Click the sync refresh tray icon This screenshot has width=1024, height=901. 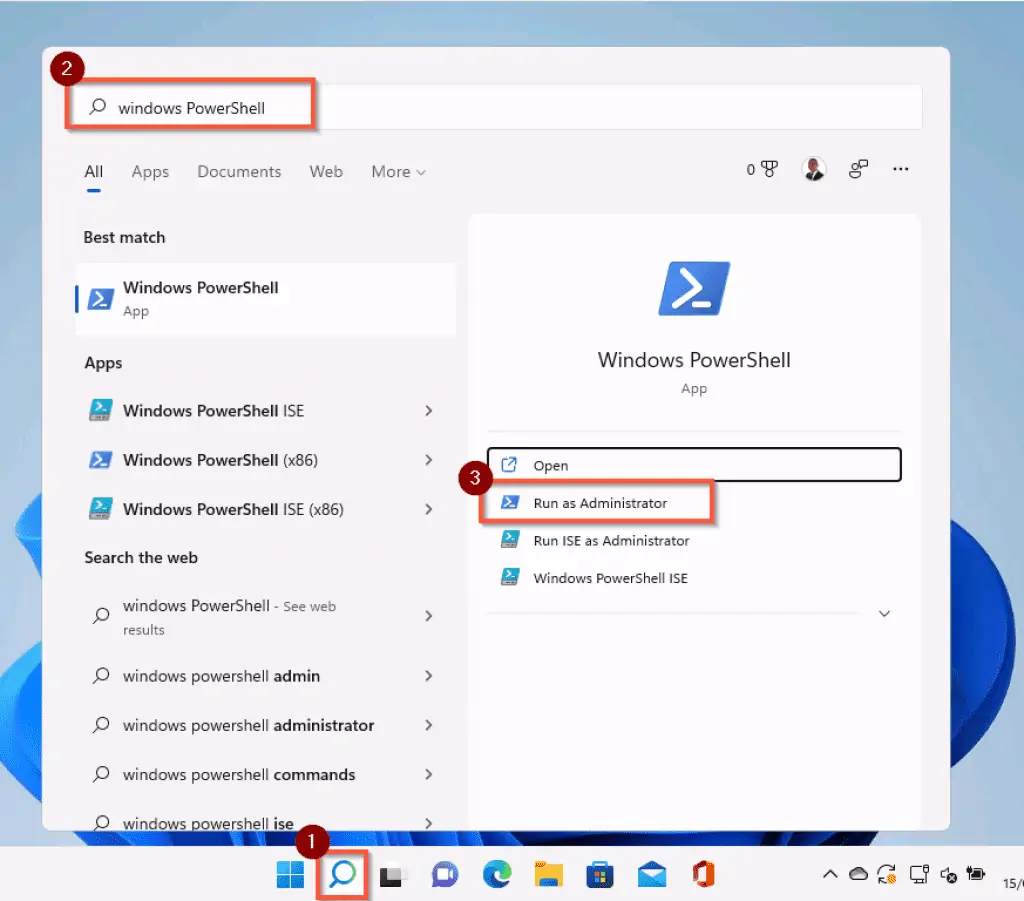click(x=887, y=874)
